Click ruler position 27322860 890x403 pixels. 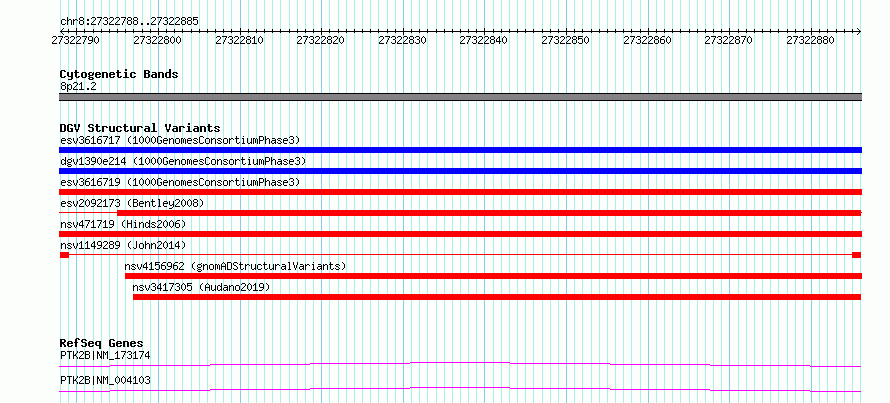648,41
